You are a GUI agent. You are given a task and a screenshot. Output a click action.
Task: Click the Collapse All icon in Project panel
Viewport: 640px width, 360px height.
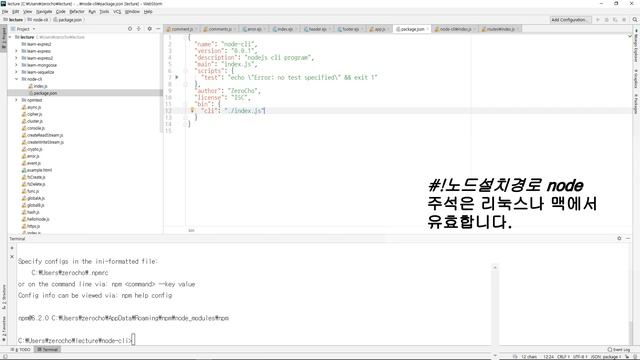(x=139, y=29)
